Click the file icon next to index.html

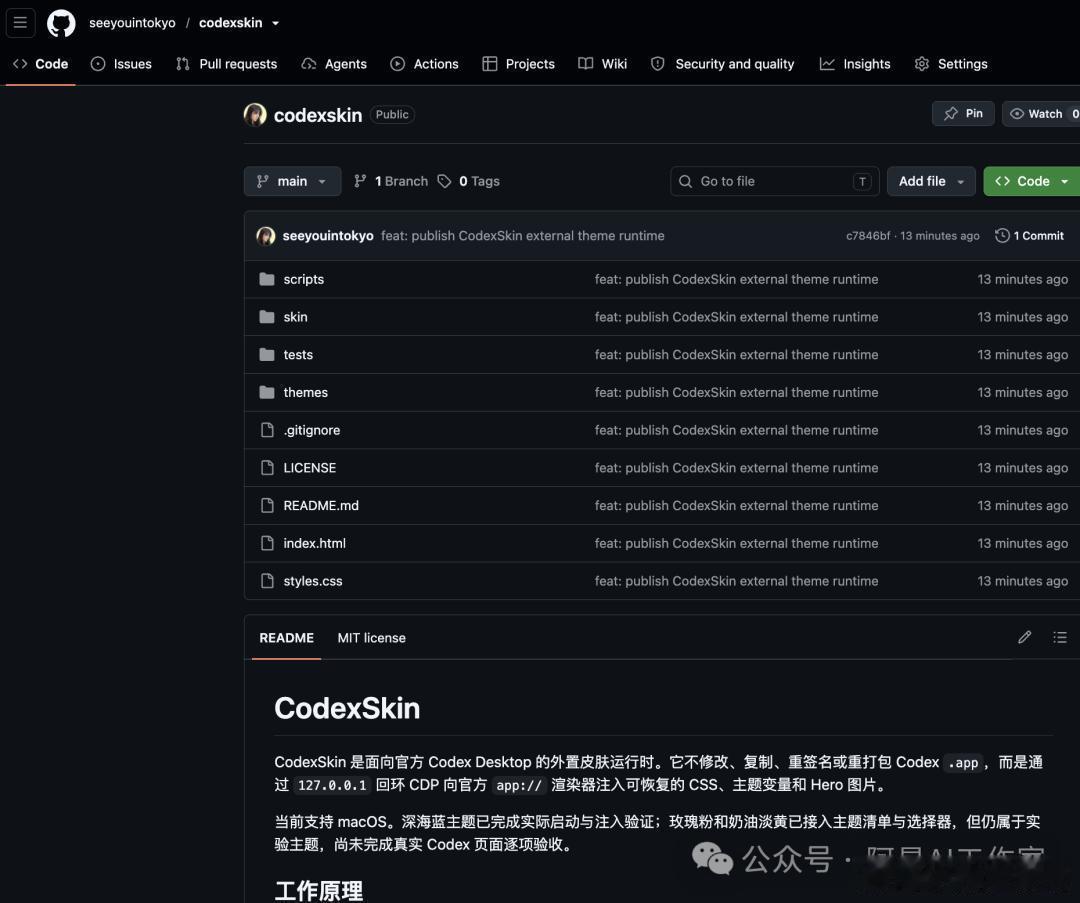[x=267, y=543]
